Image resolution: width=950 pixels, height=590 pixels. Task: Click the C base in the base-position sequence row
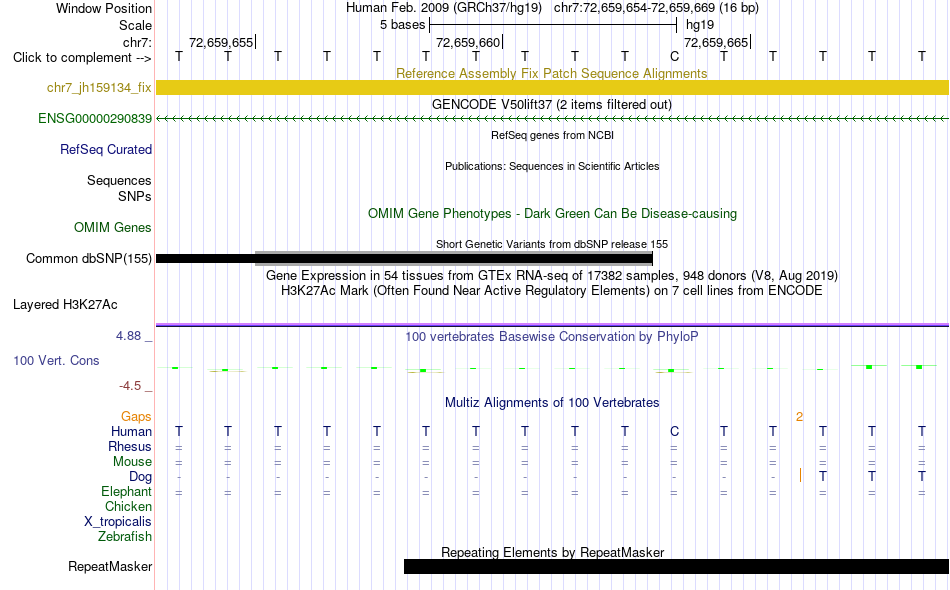tap(674, 56)
